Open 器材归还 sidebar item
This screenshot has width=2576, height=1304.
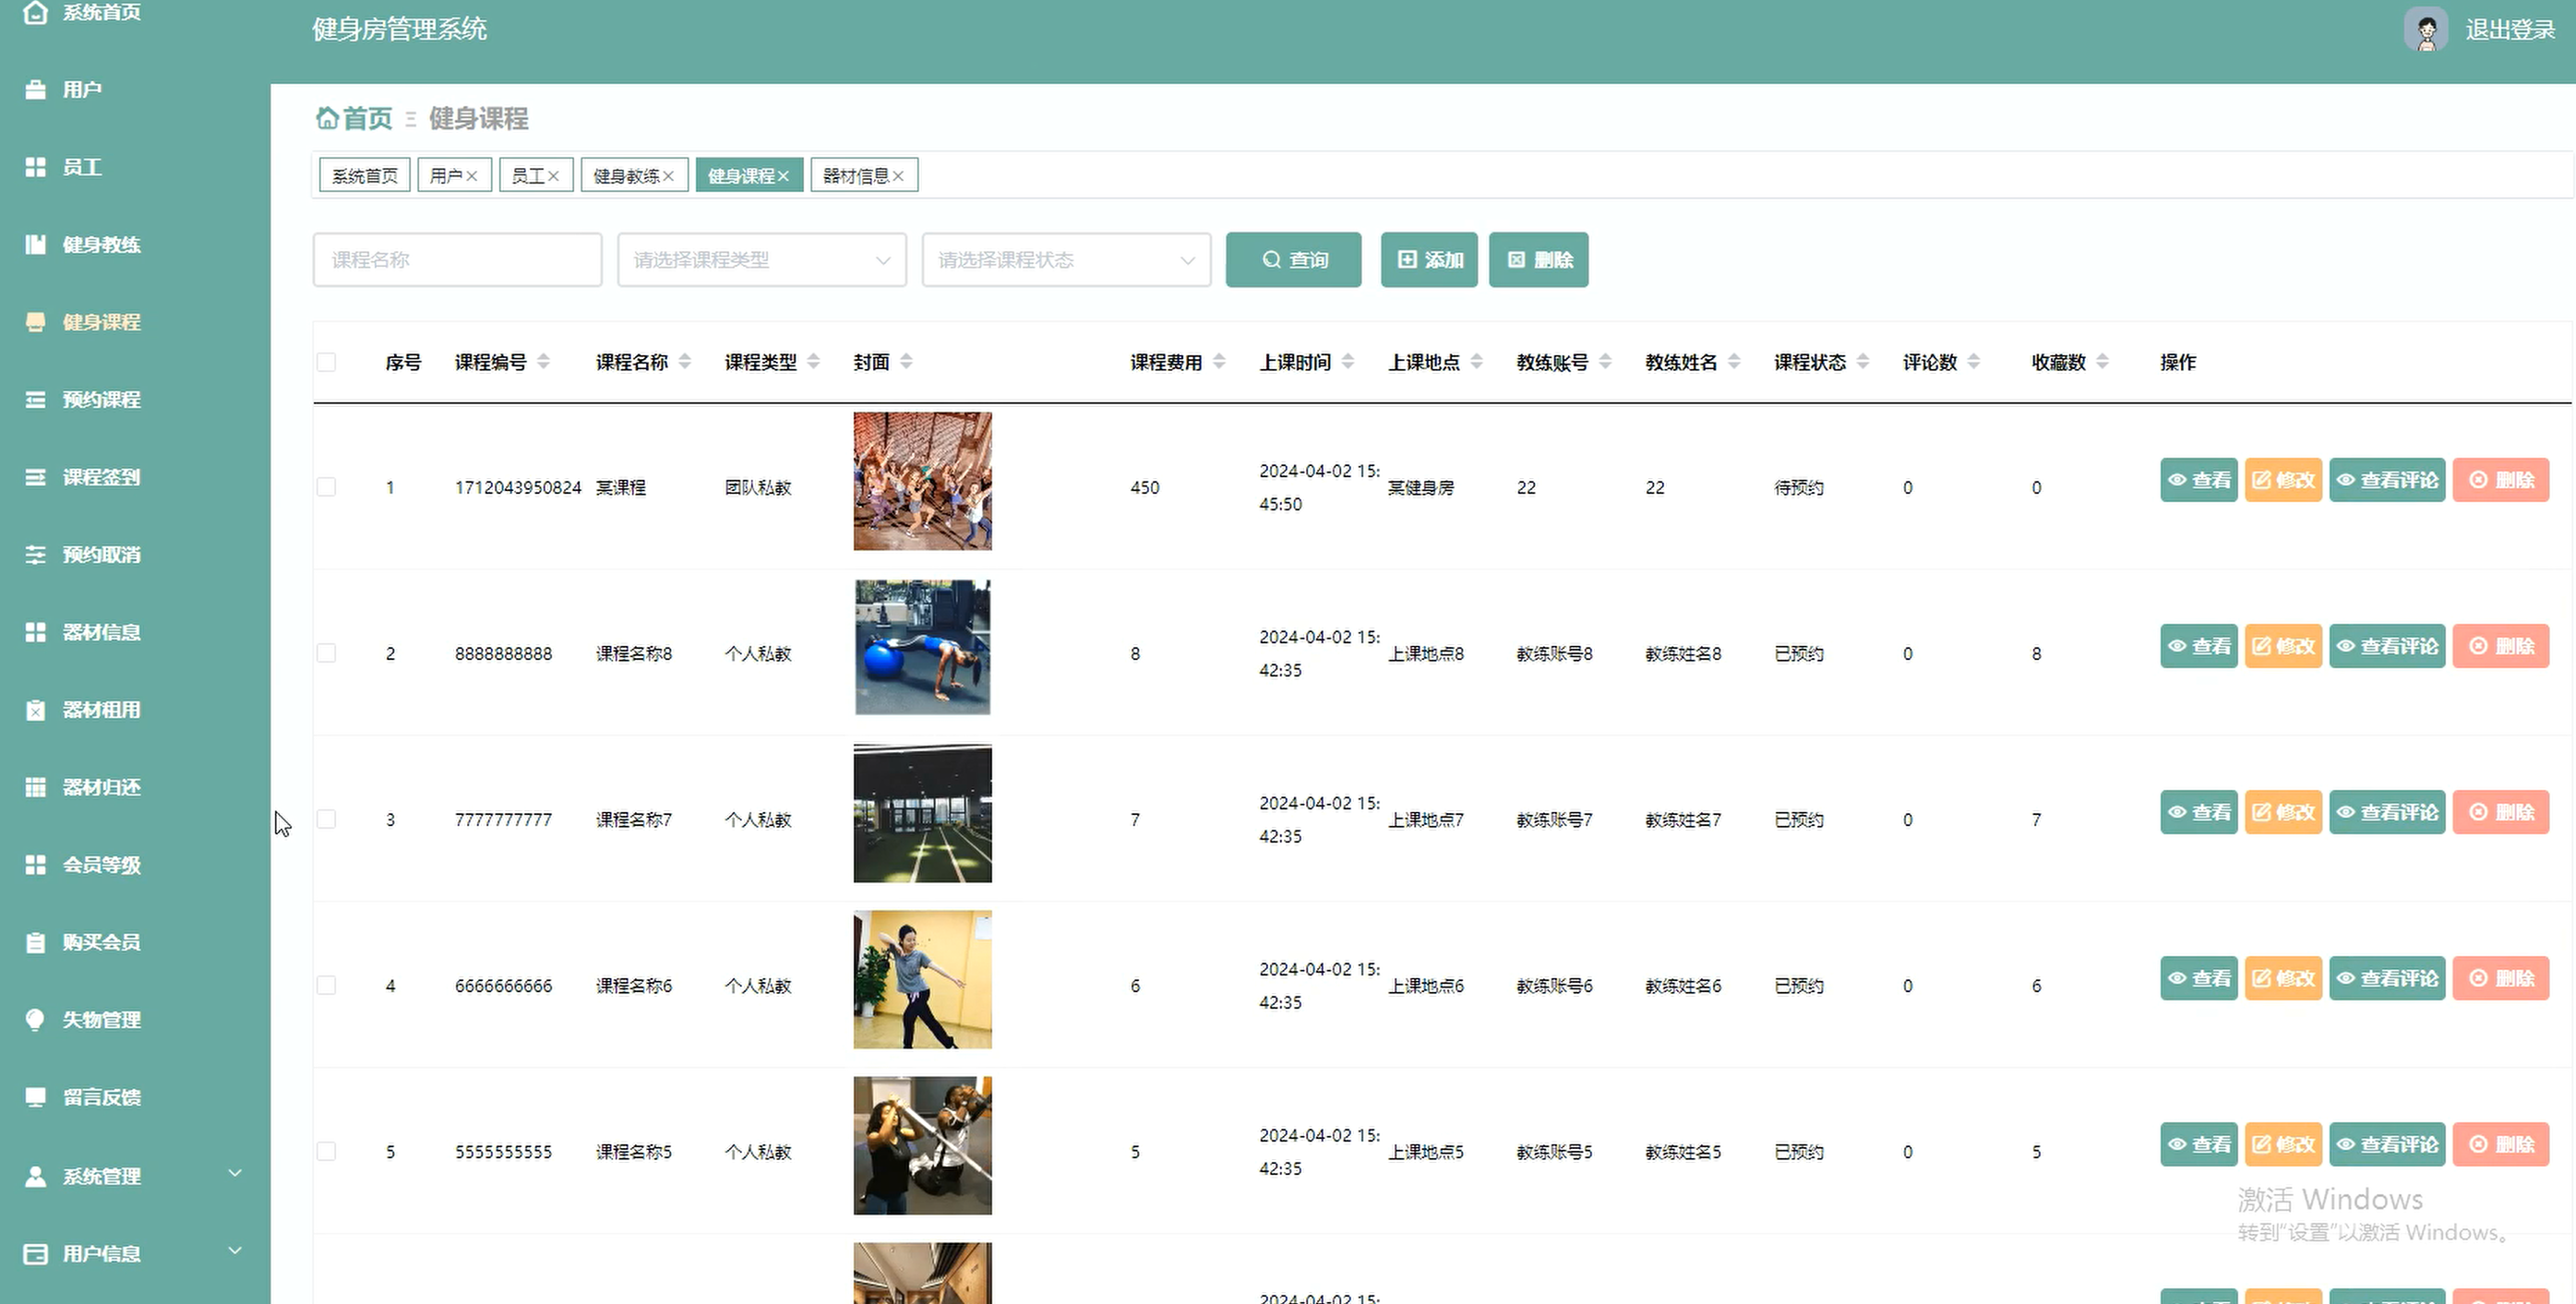coord(101,787)
